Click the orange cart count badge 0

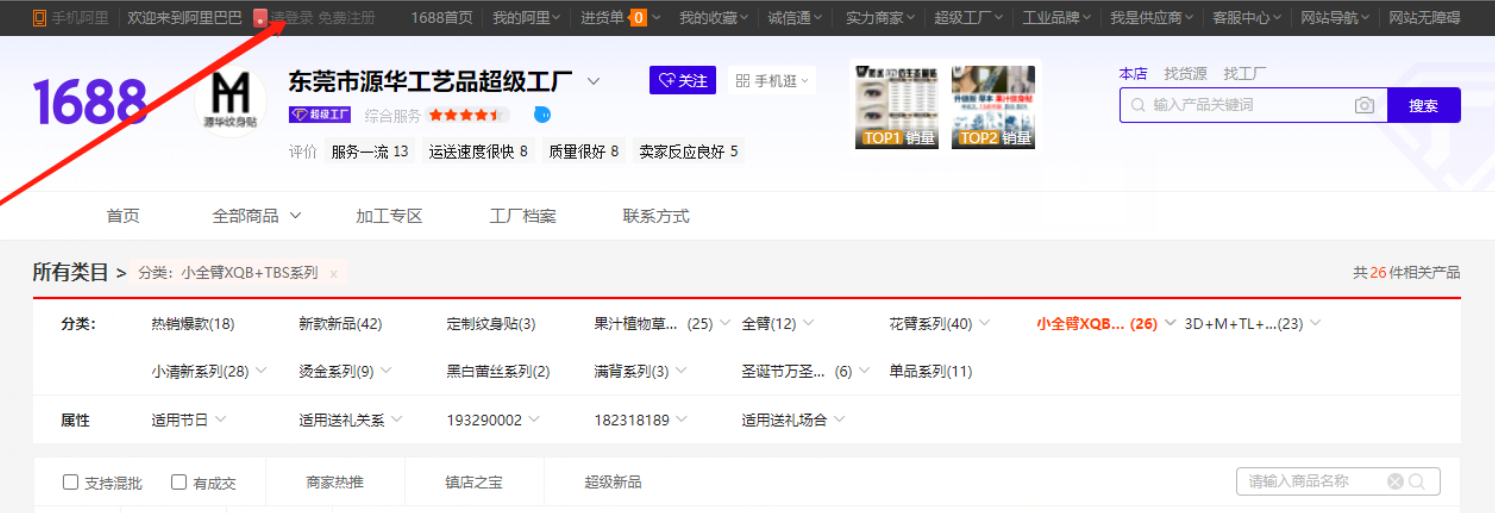pos(638,18)
